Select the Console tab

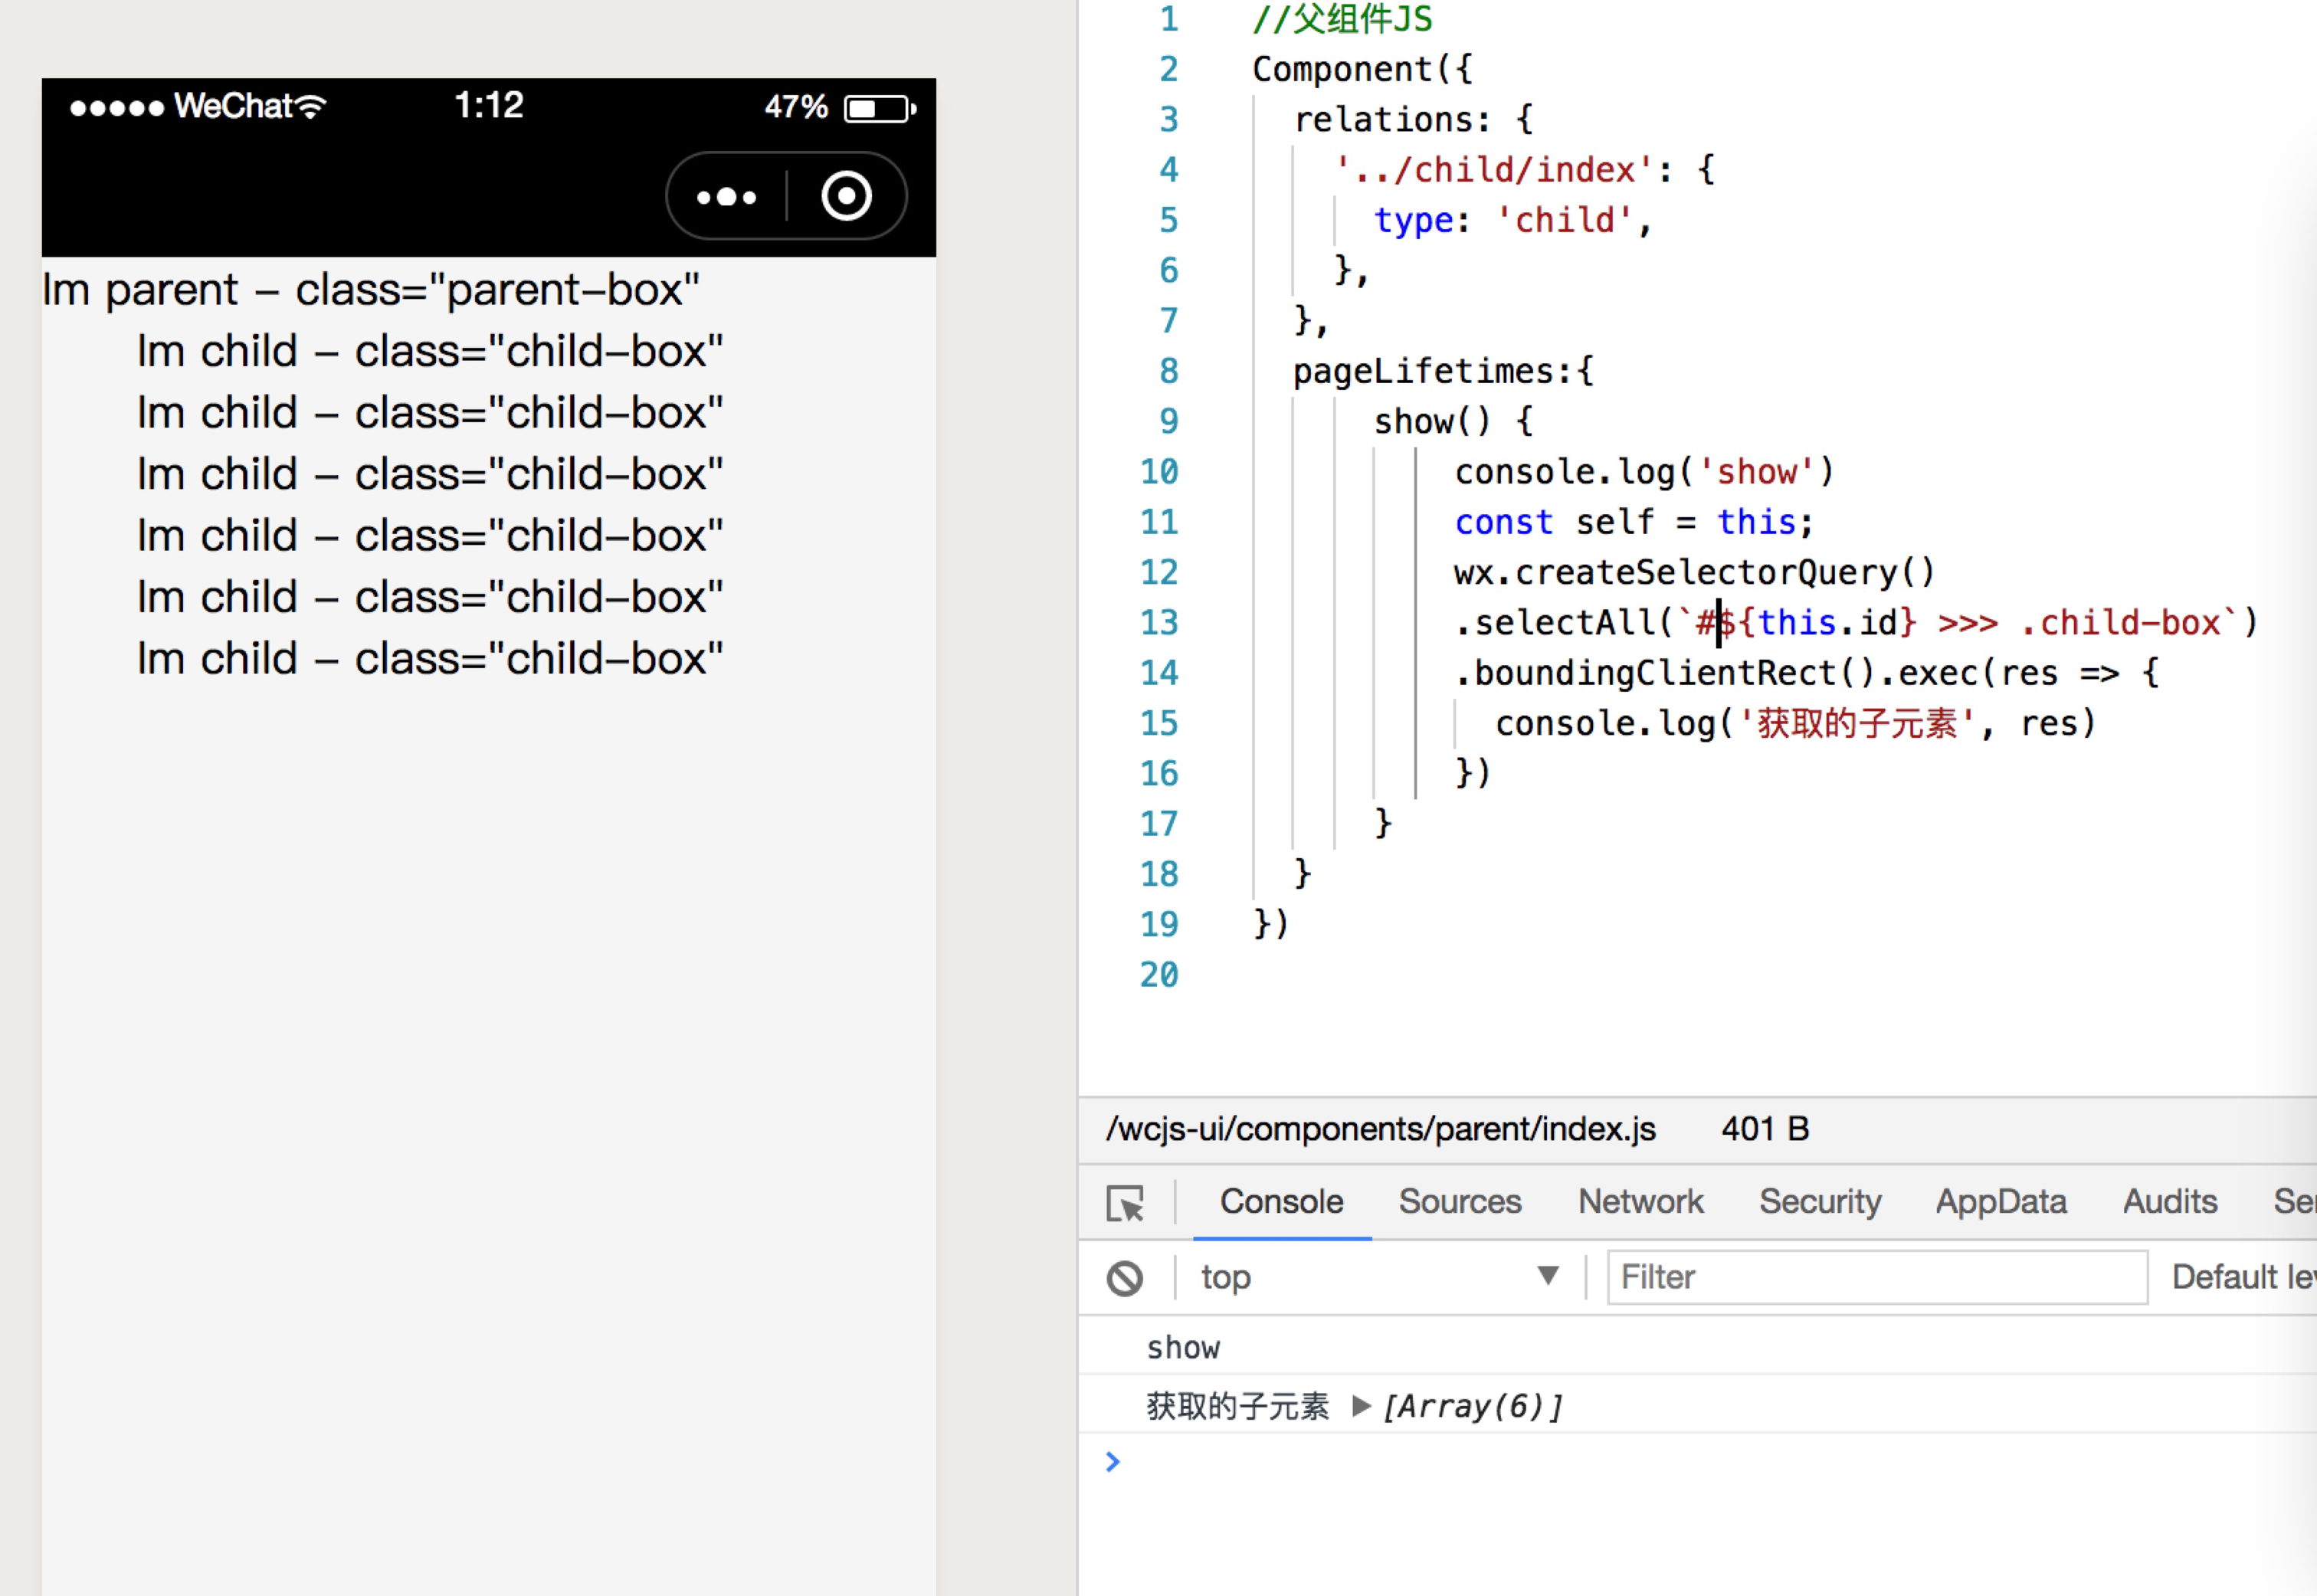coord(1281,1201)
